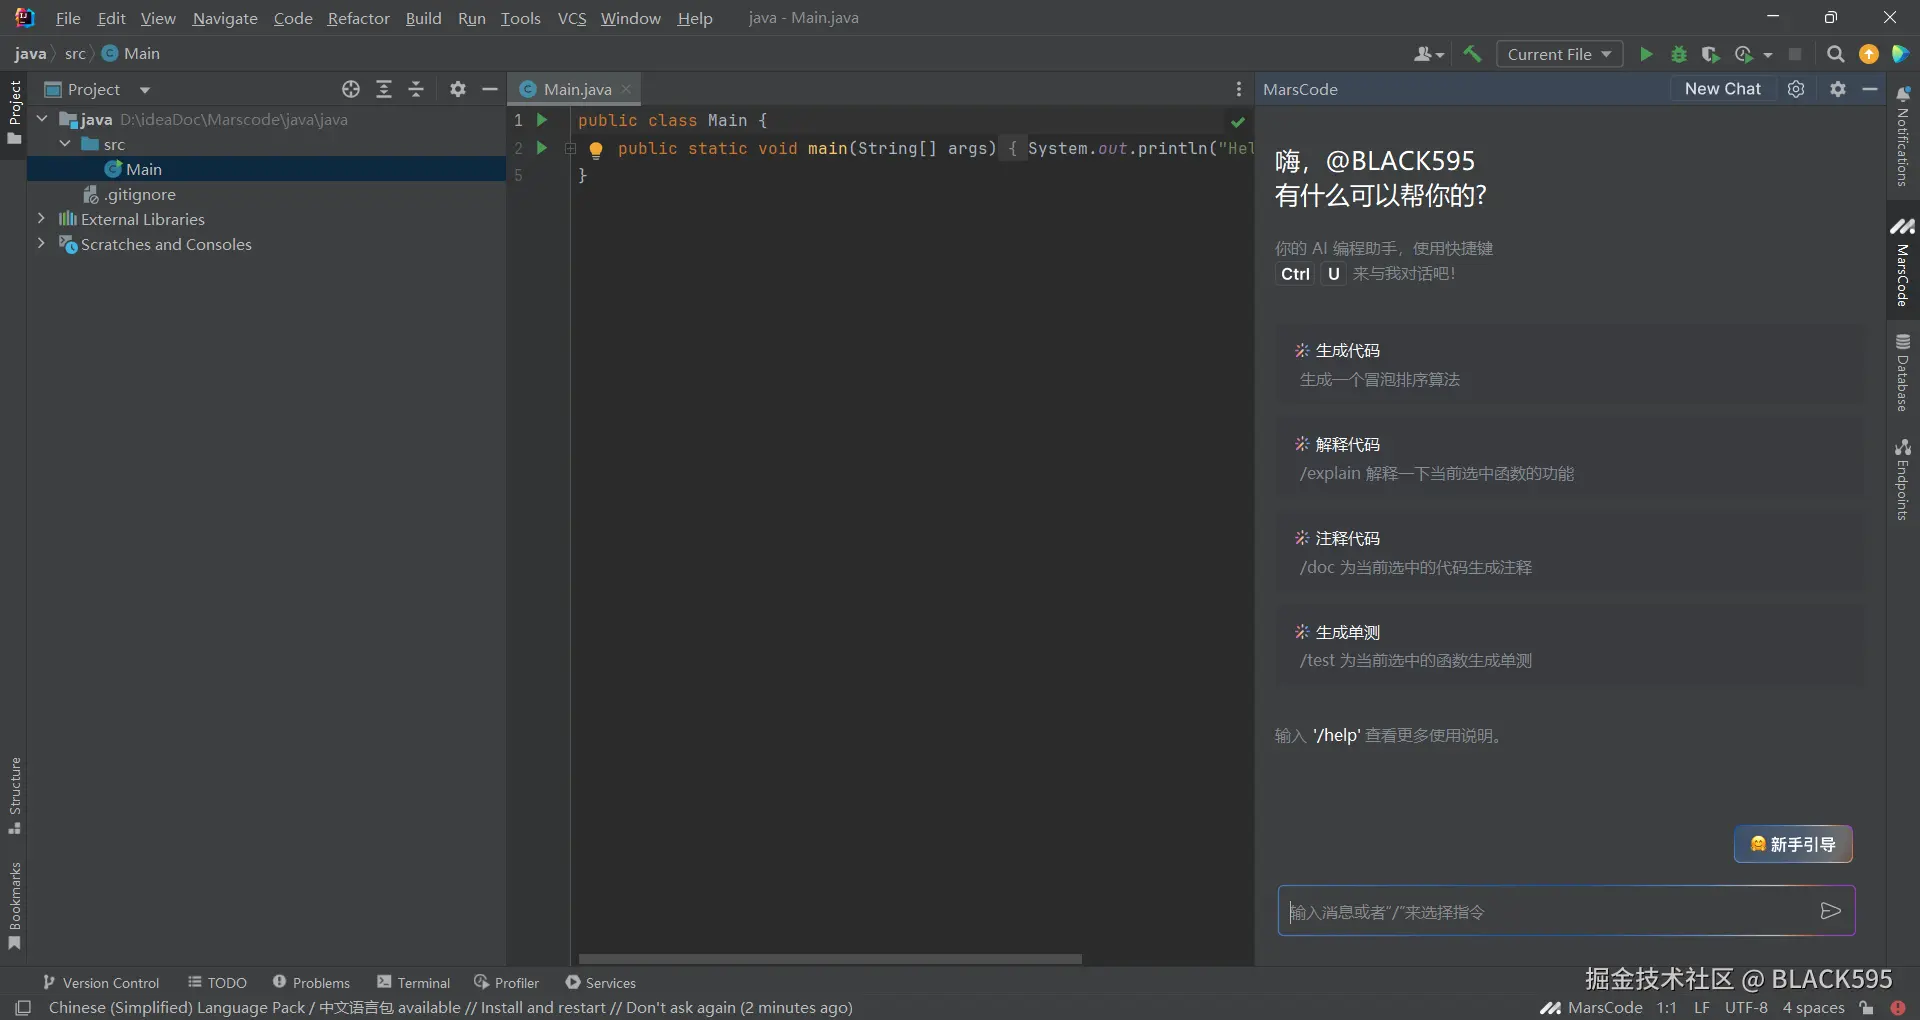Toggle the Bookmarks side tool window
Viewport: 1920px width, 1020px height.
coord(14,906)
